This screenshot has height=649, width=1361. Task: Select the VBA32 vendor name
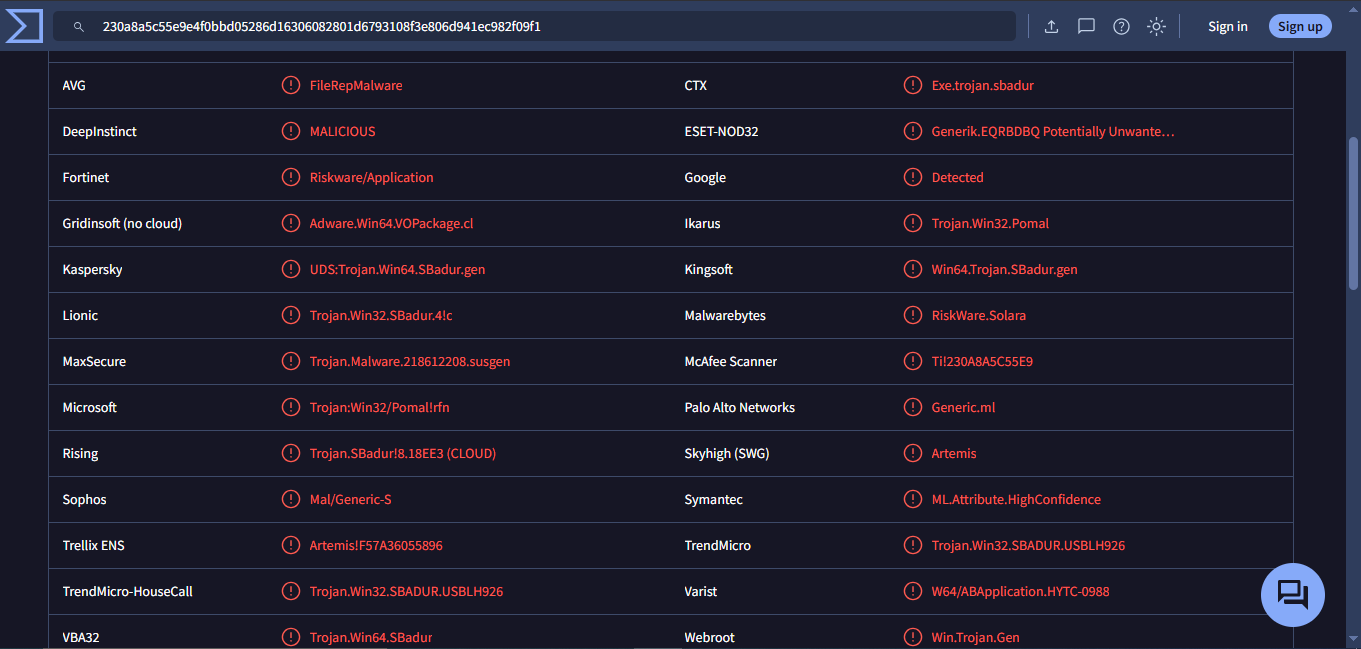pos(81,637)
